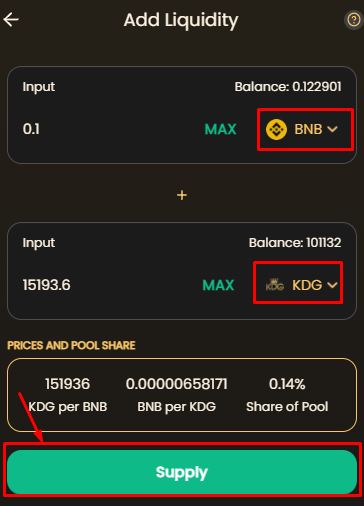Click the BNB coin logo
Viewport: 364px width, 506px height.
point(276,129)
